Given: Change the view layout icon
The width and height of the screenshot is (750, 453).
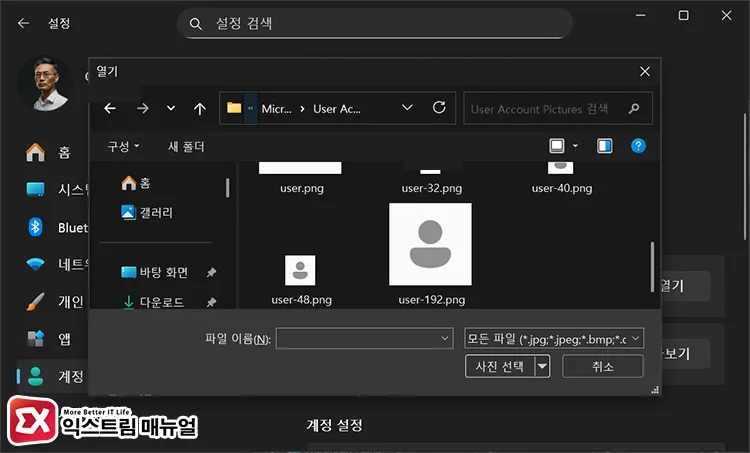Looking at the screenshot, I should (557, 145).
